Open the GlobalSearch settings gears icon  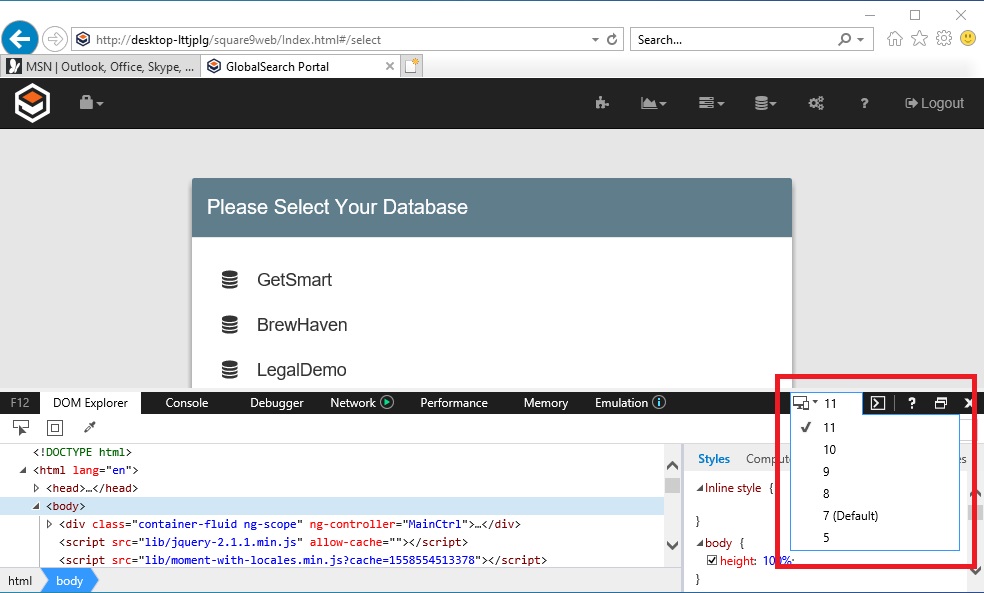click(x=816, y=103)
